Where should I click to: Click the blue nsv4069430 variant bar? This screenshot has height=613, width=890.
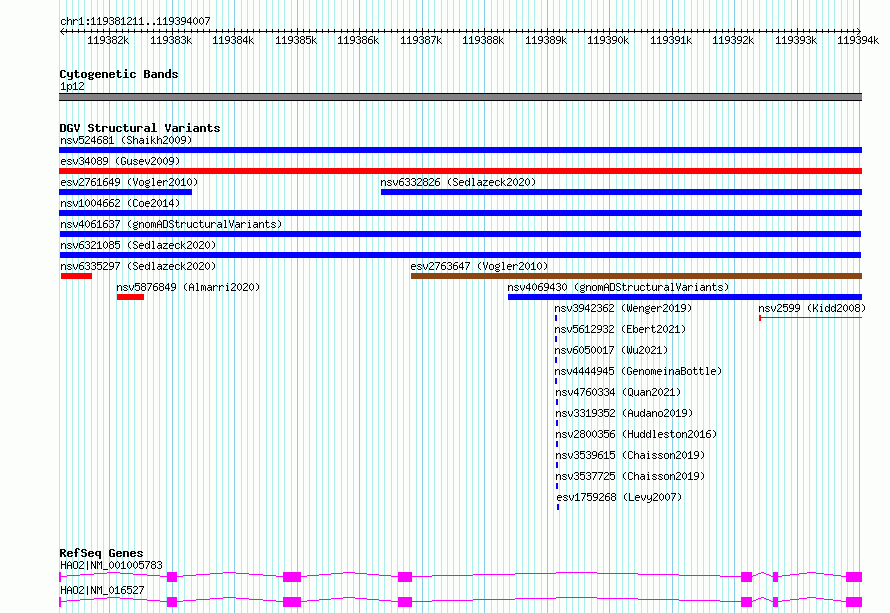pos(685,297)
